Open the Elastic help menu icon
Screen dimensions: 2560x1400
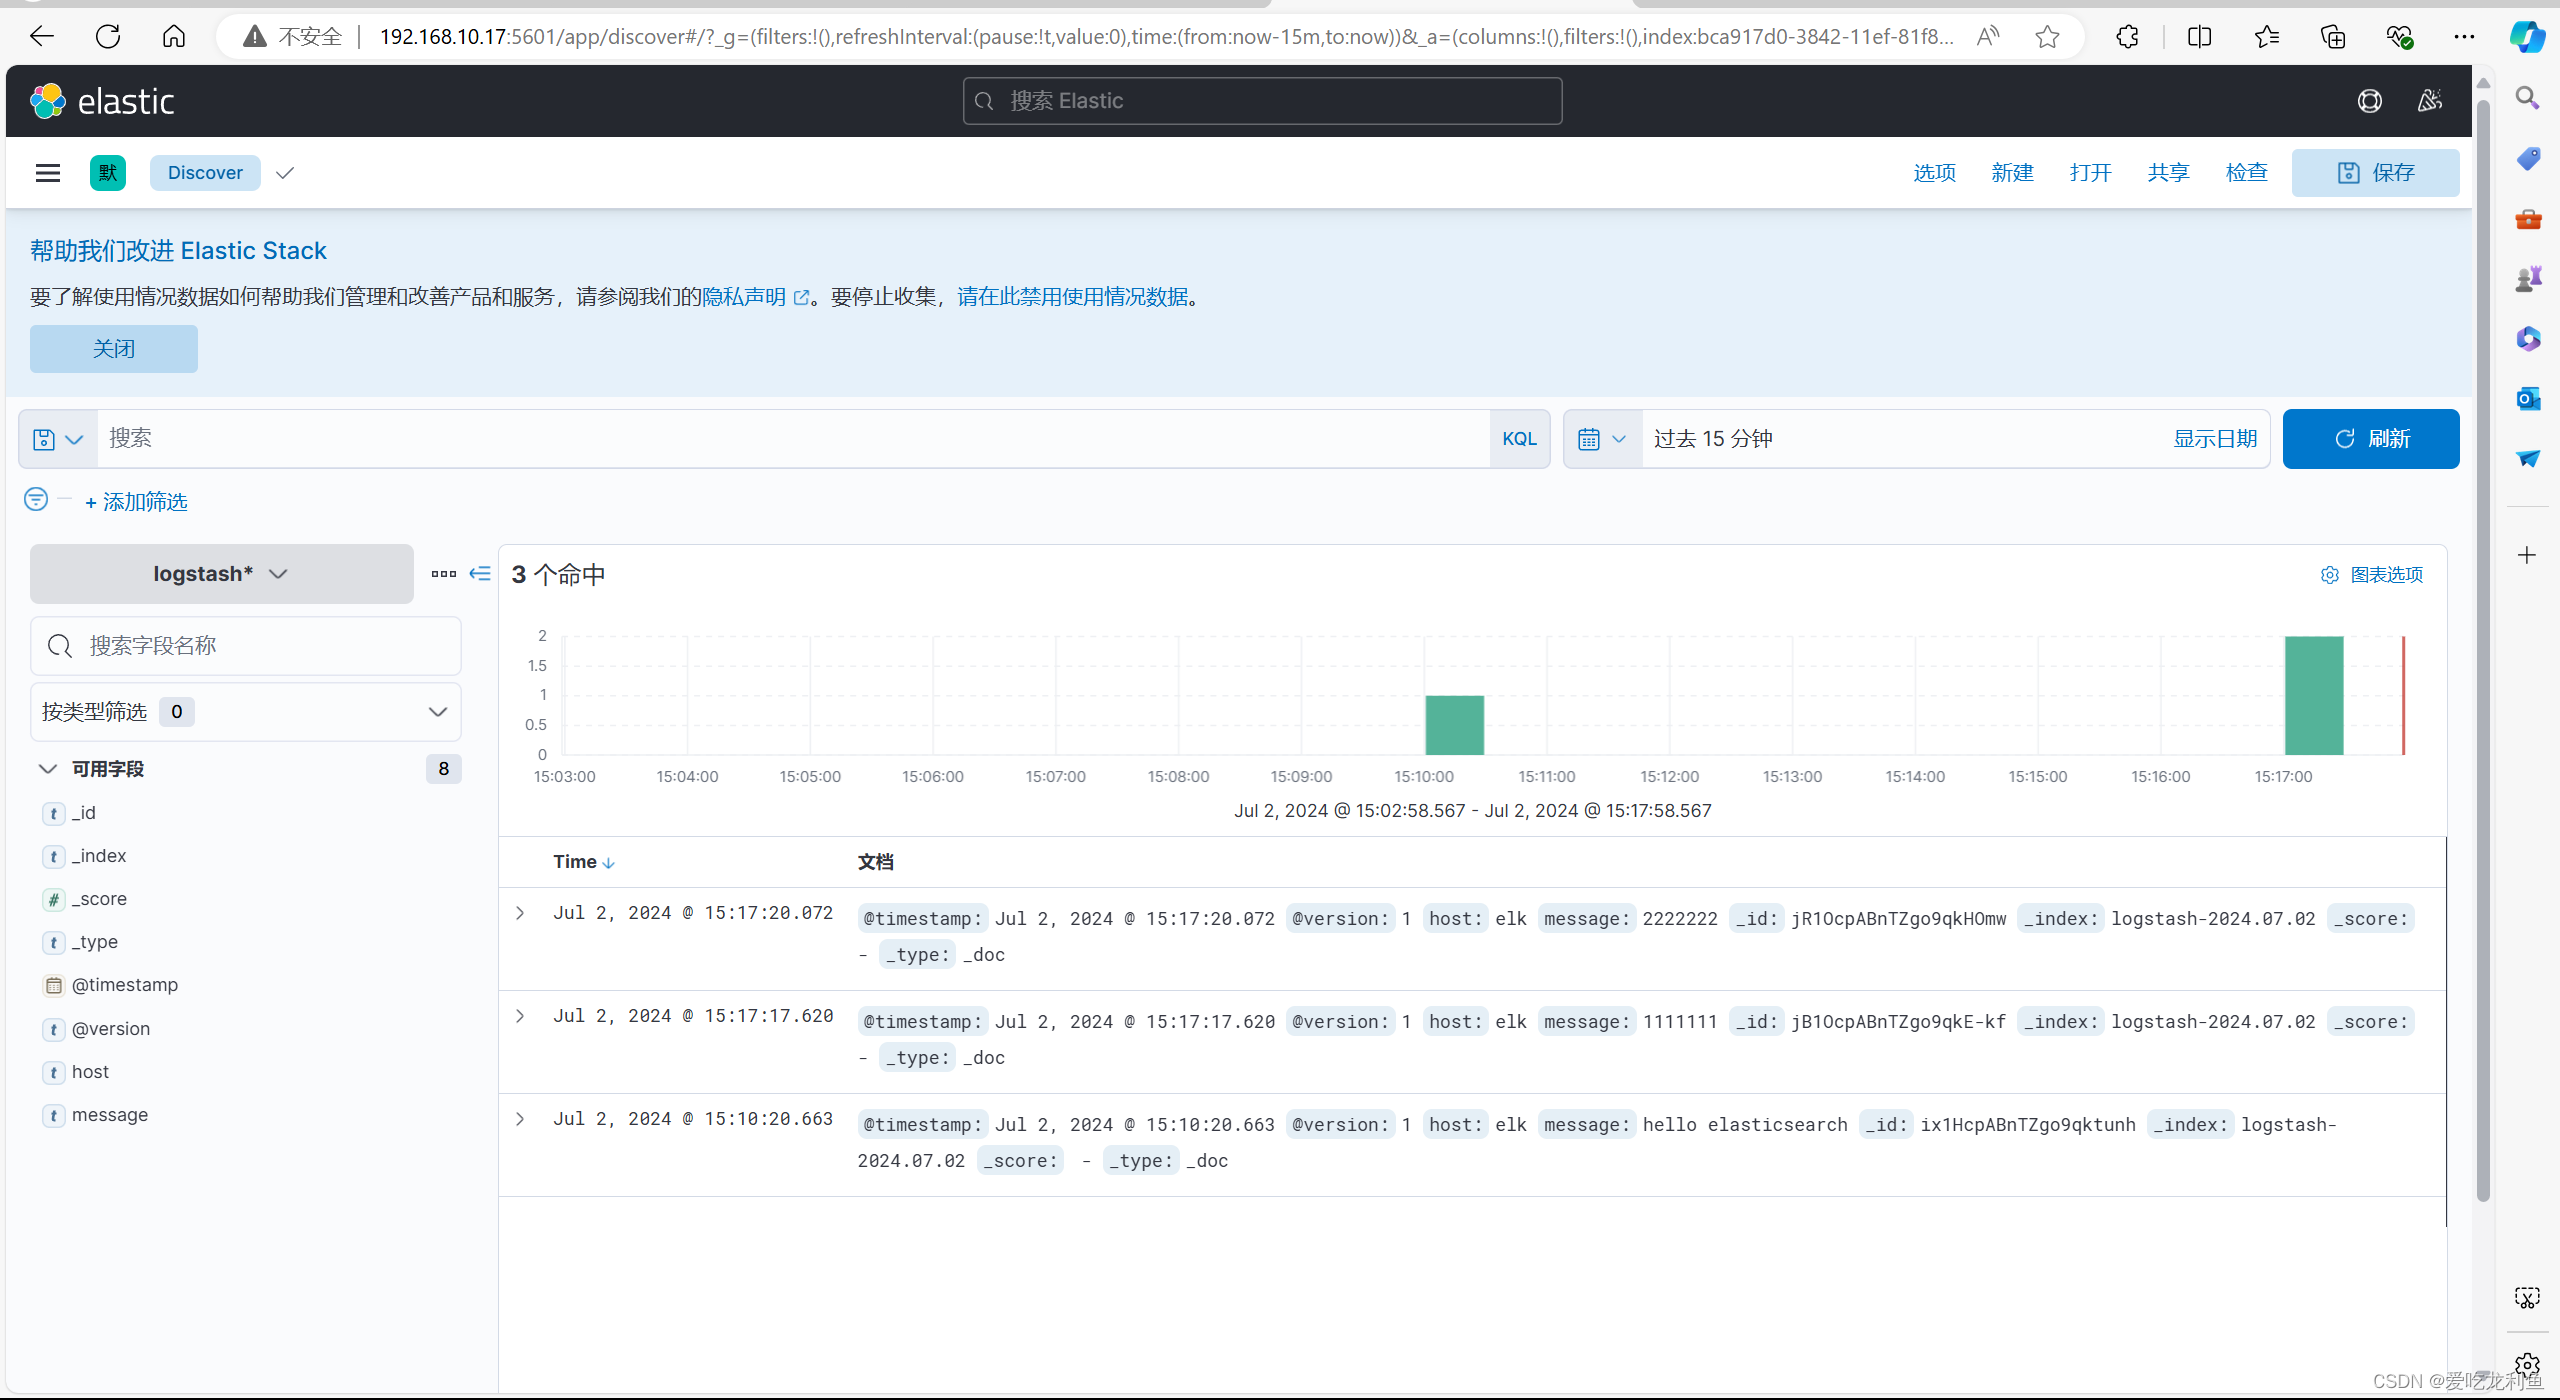(2369, 101)
